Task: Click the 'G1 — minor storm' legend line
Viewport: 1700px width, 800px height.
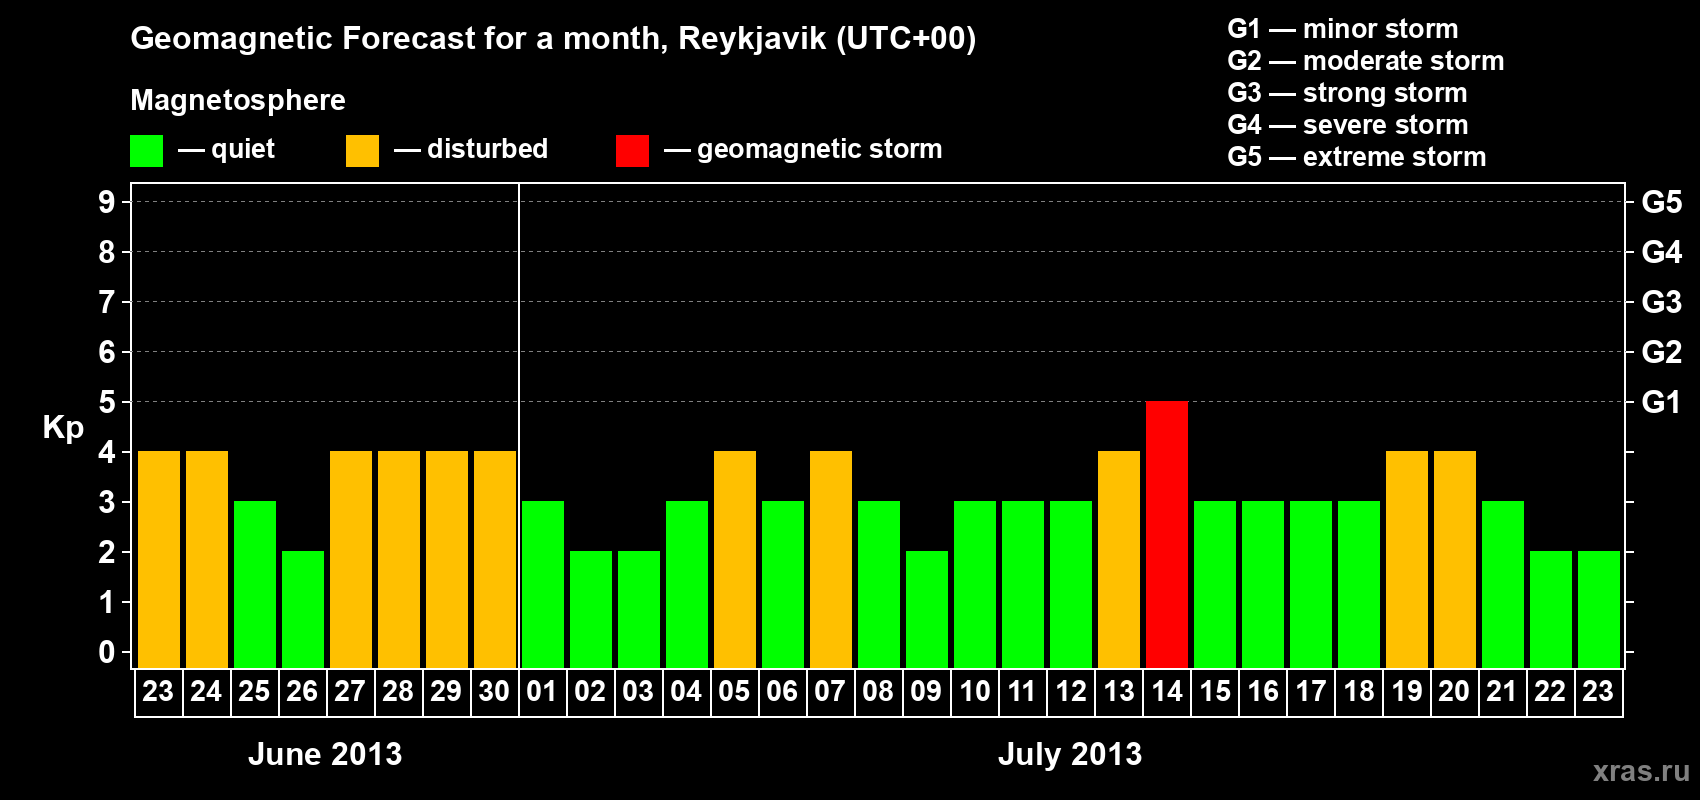Action: click(x=1343, y=29)
